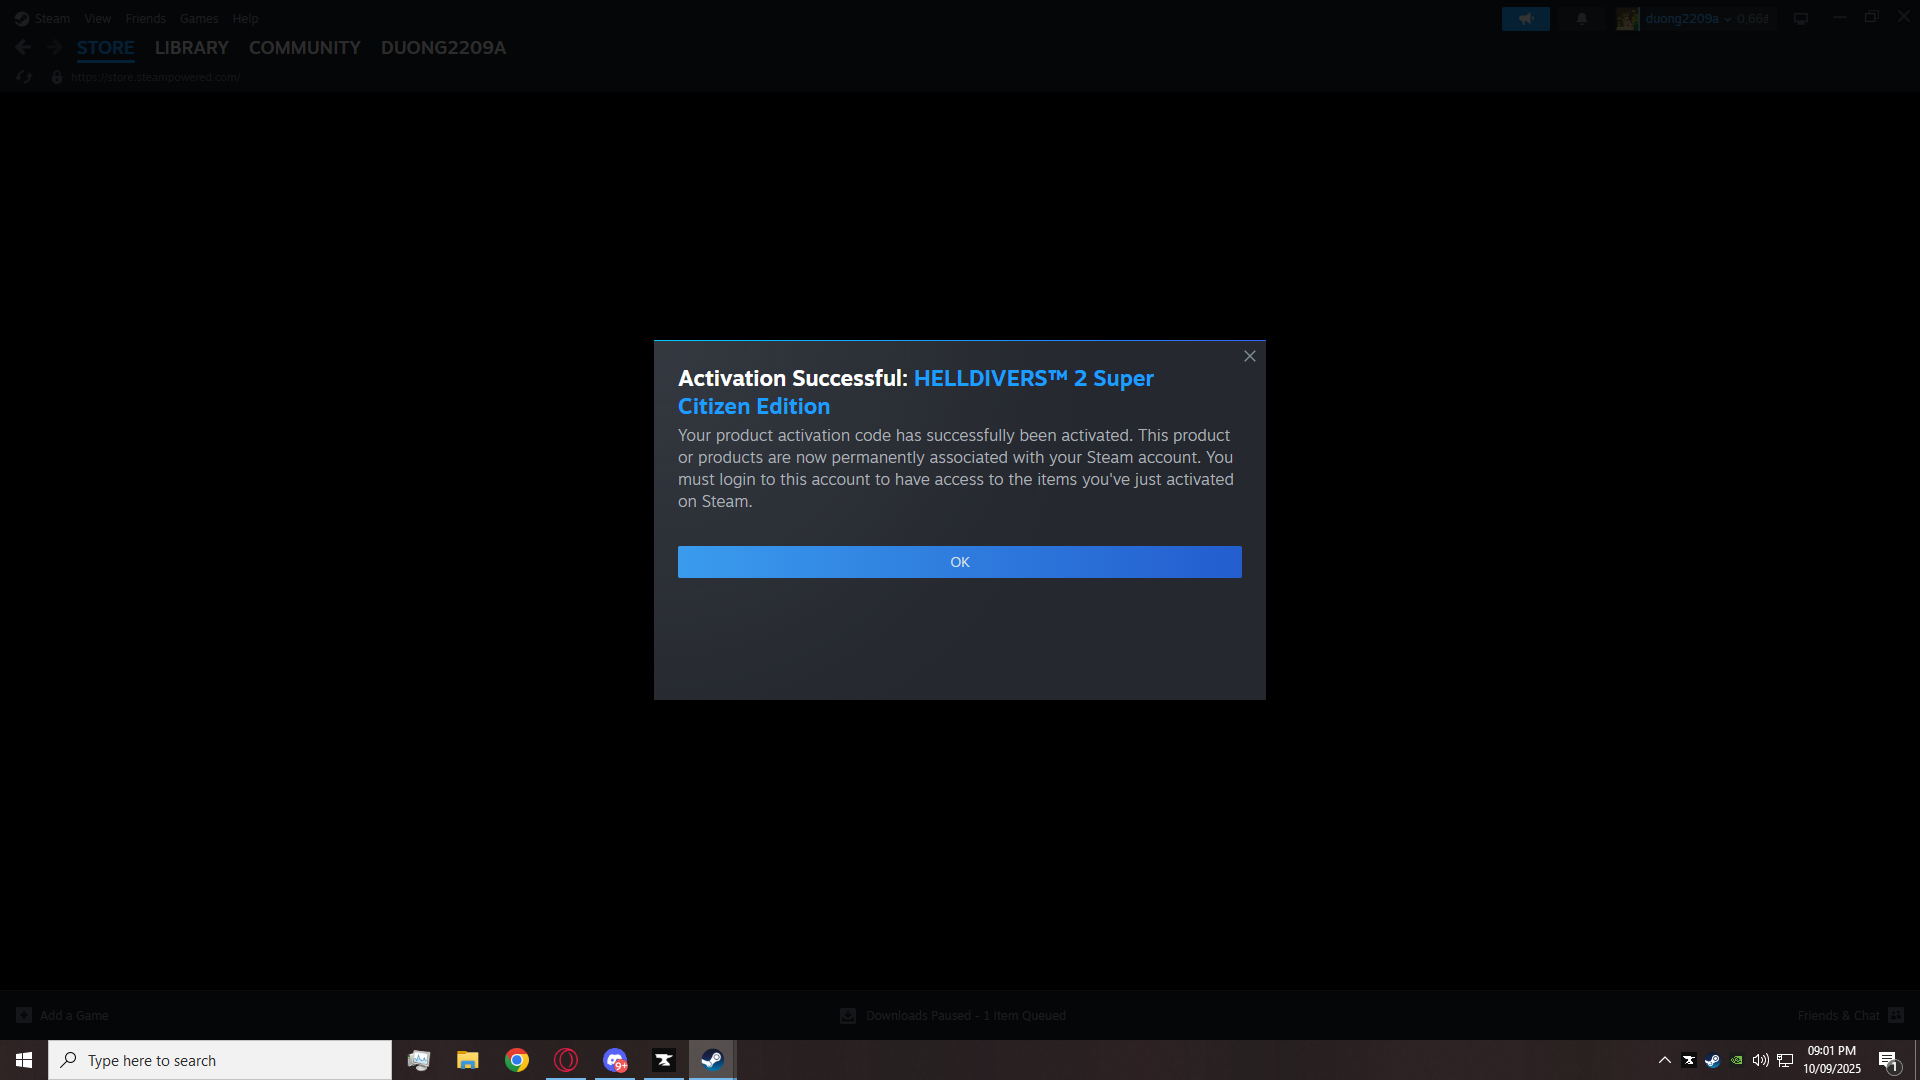
Task: Open Chrome from the taskbar
Action: [517, 1060]
